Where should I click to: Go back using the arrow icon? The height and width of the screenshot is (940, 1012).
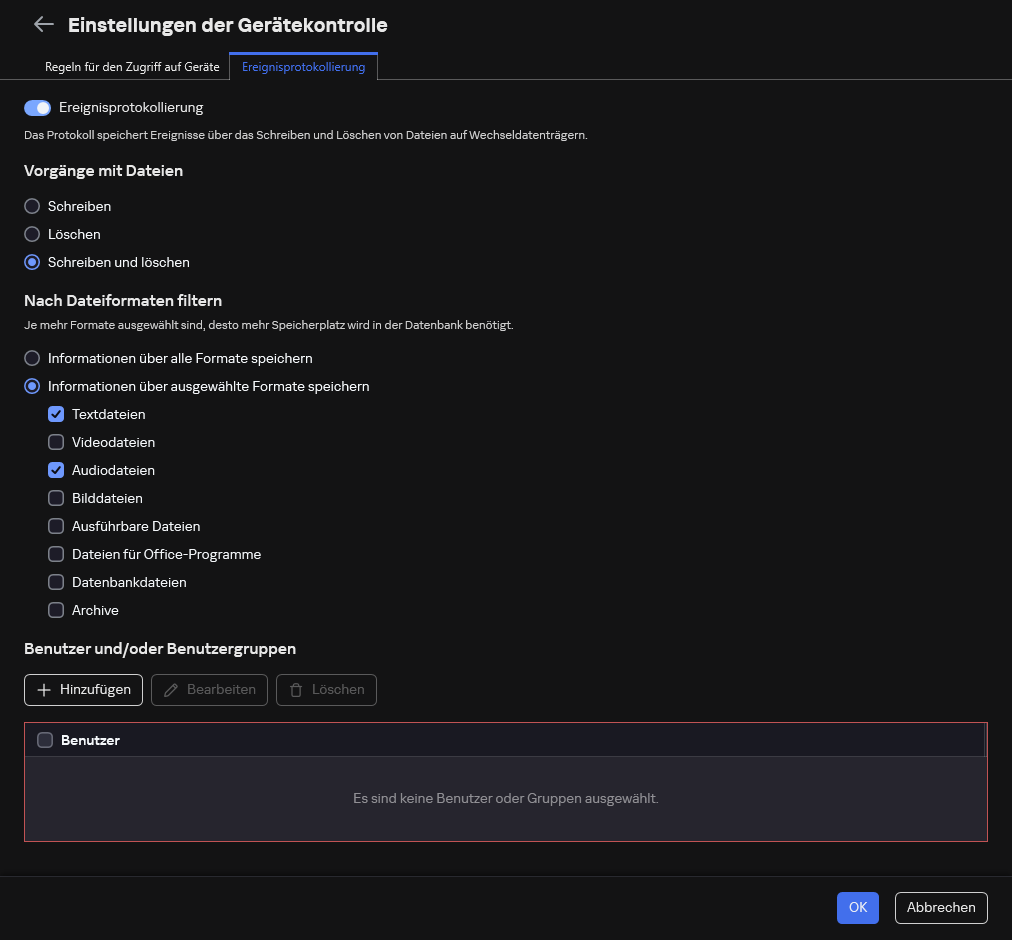pos(43,25)
